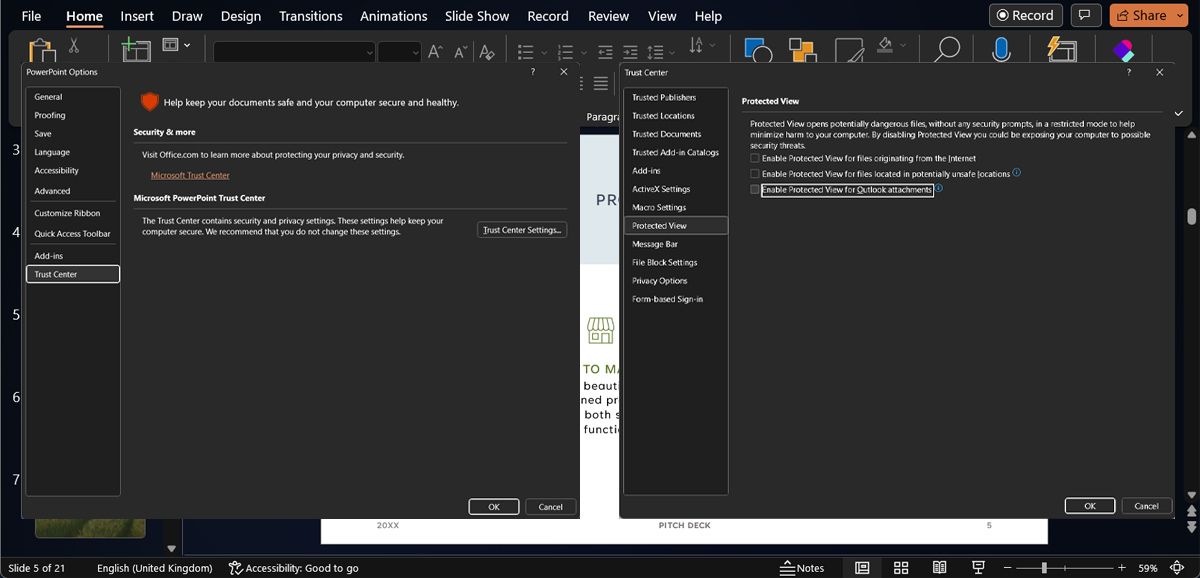1200x578 pixels.
Task: Enable Protected View for Internet files
Action: pyautogui.click(x=756, y=159)
